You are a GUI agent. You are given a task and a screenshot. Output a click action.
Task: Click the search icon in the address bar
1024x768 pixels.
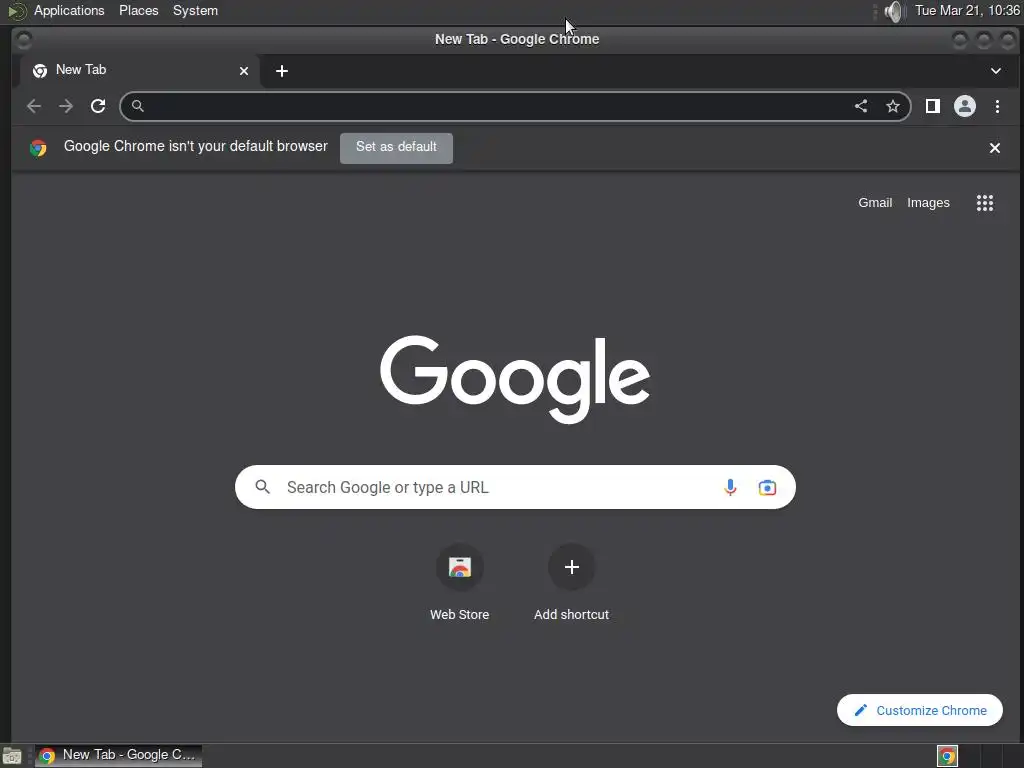137,106
